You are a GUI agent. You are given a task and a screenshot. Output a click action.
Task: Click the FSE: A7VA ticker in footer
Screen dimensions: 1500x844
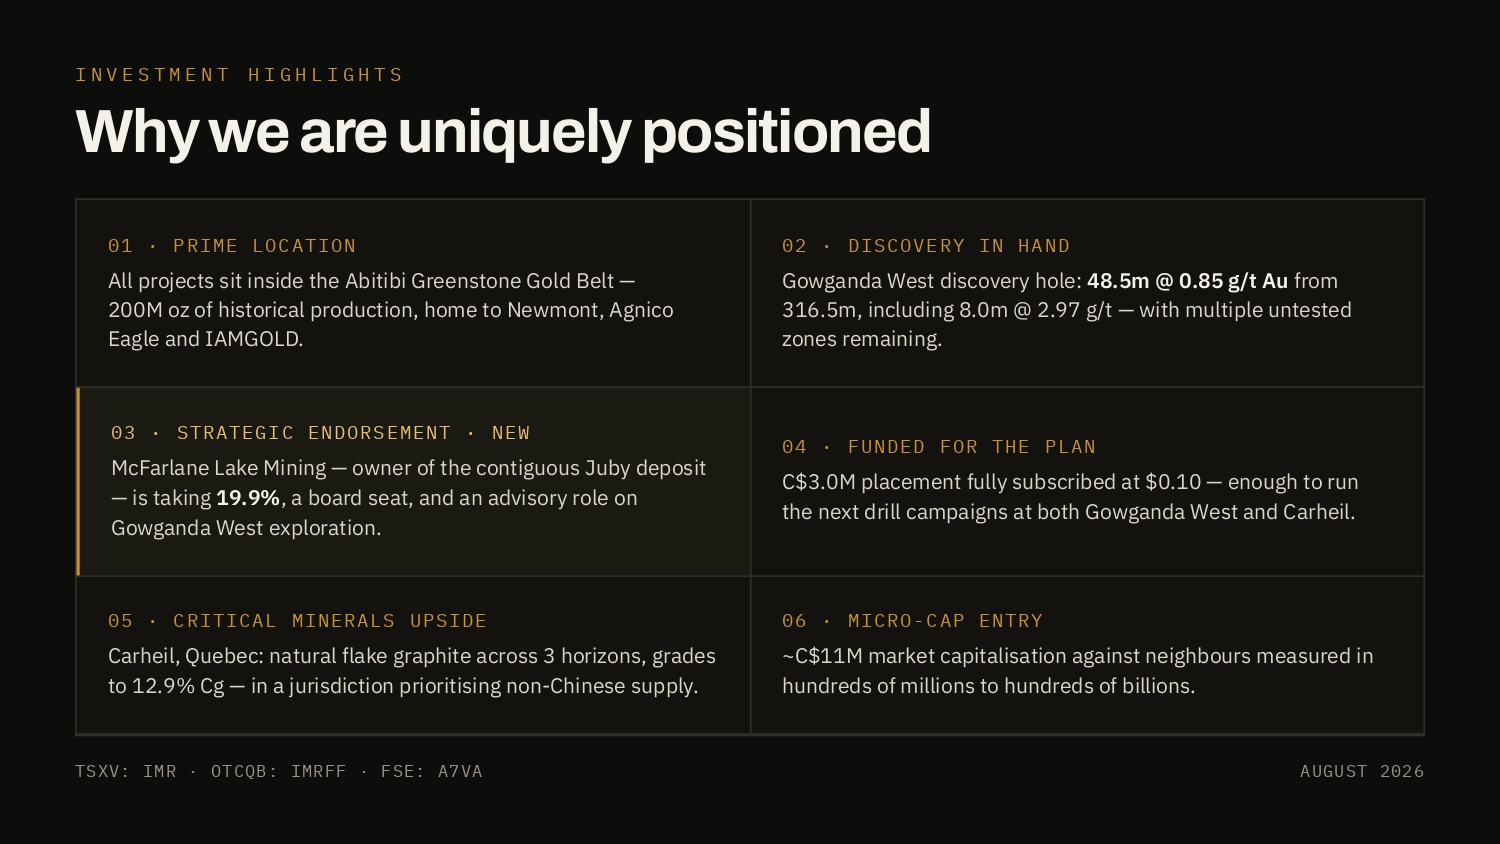coord(432,772)
